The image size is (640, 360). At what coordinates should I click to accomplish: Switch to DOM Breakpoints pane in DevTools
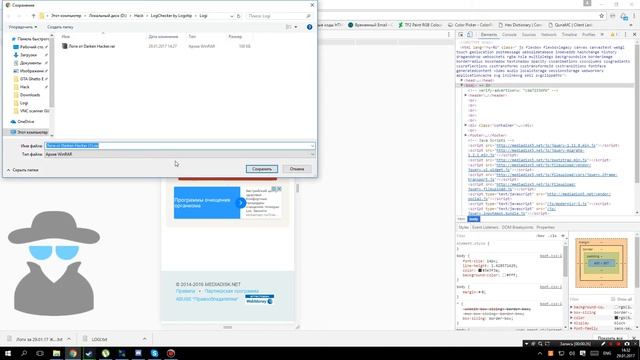coord(517,227)
